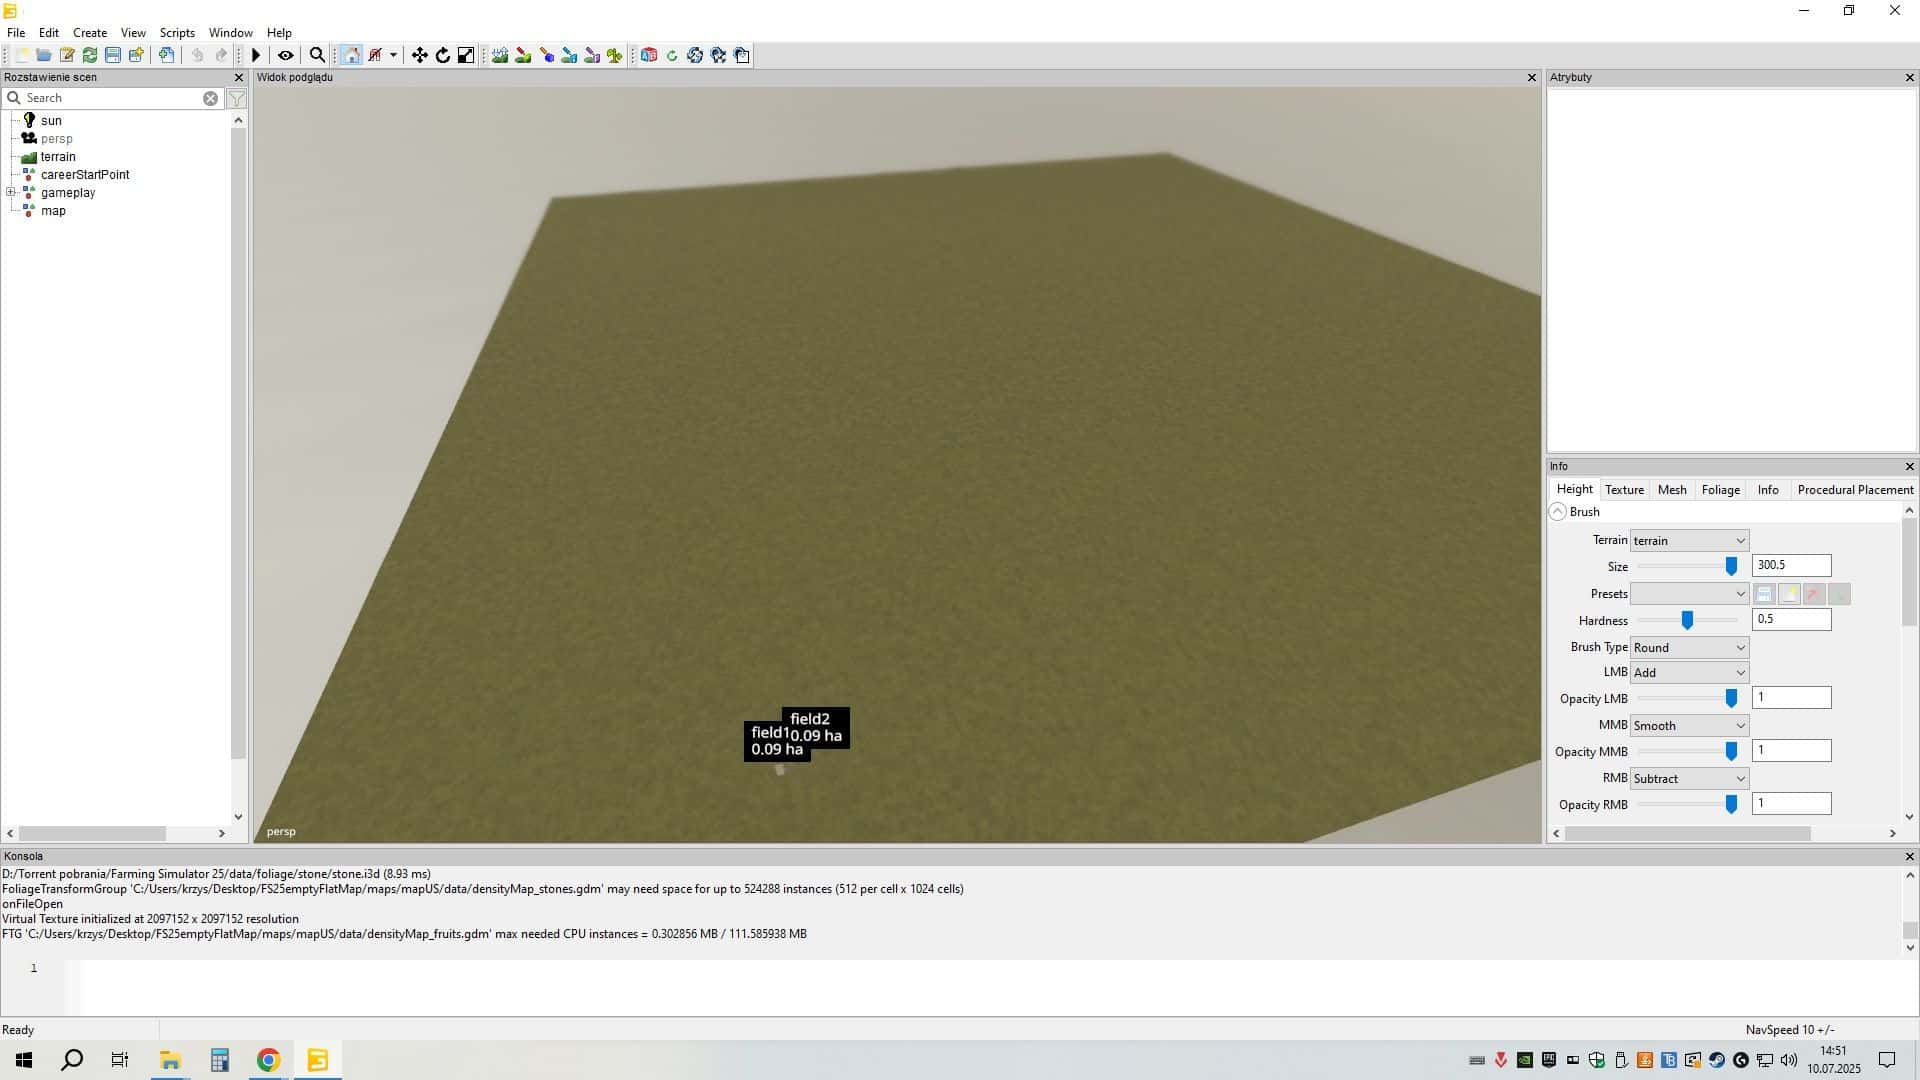Switch to the Foliage tab

coord(1720,490)
